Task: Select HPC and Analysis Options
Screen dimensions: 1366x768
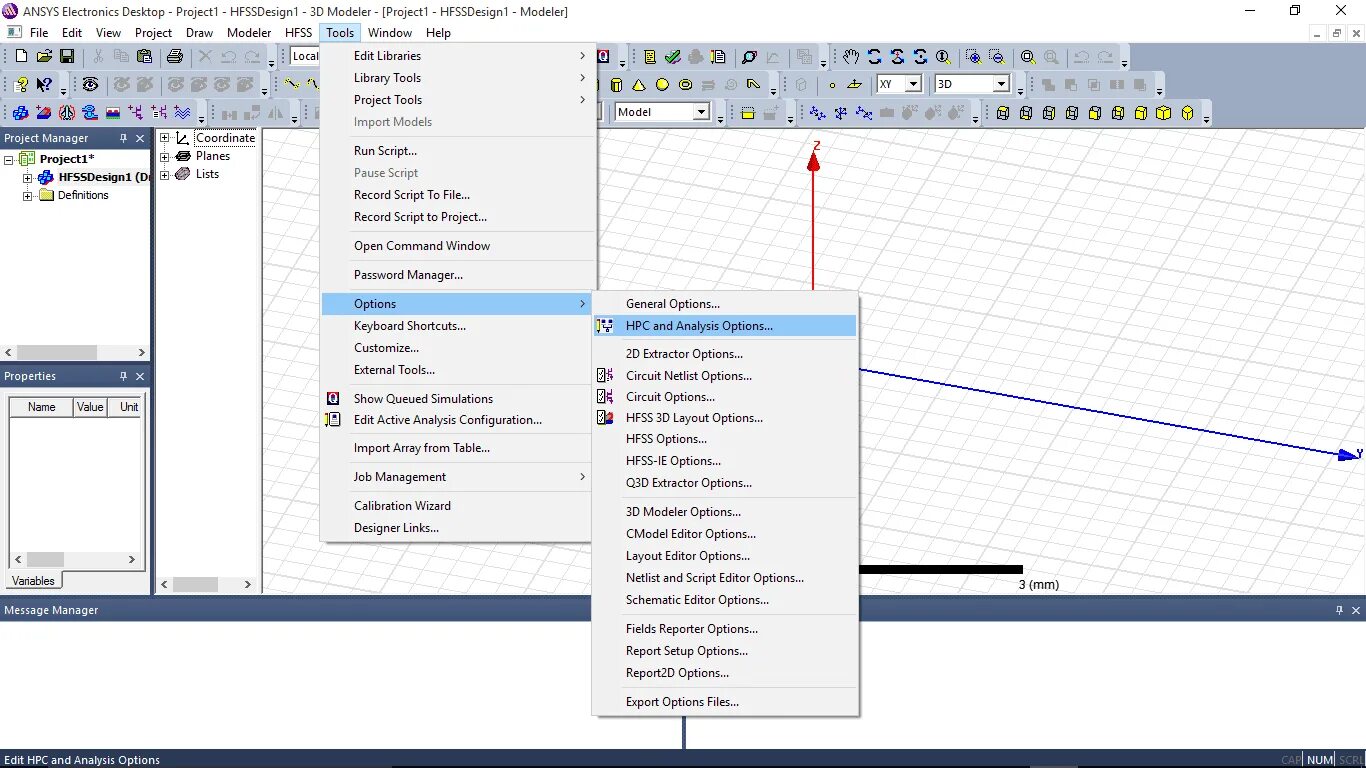Action: point(725,326)
